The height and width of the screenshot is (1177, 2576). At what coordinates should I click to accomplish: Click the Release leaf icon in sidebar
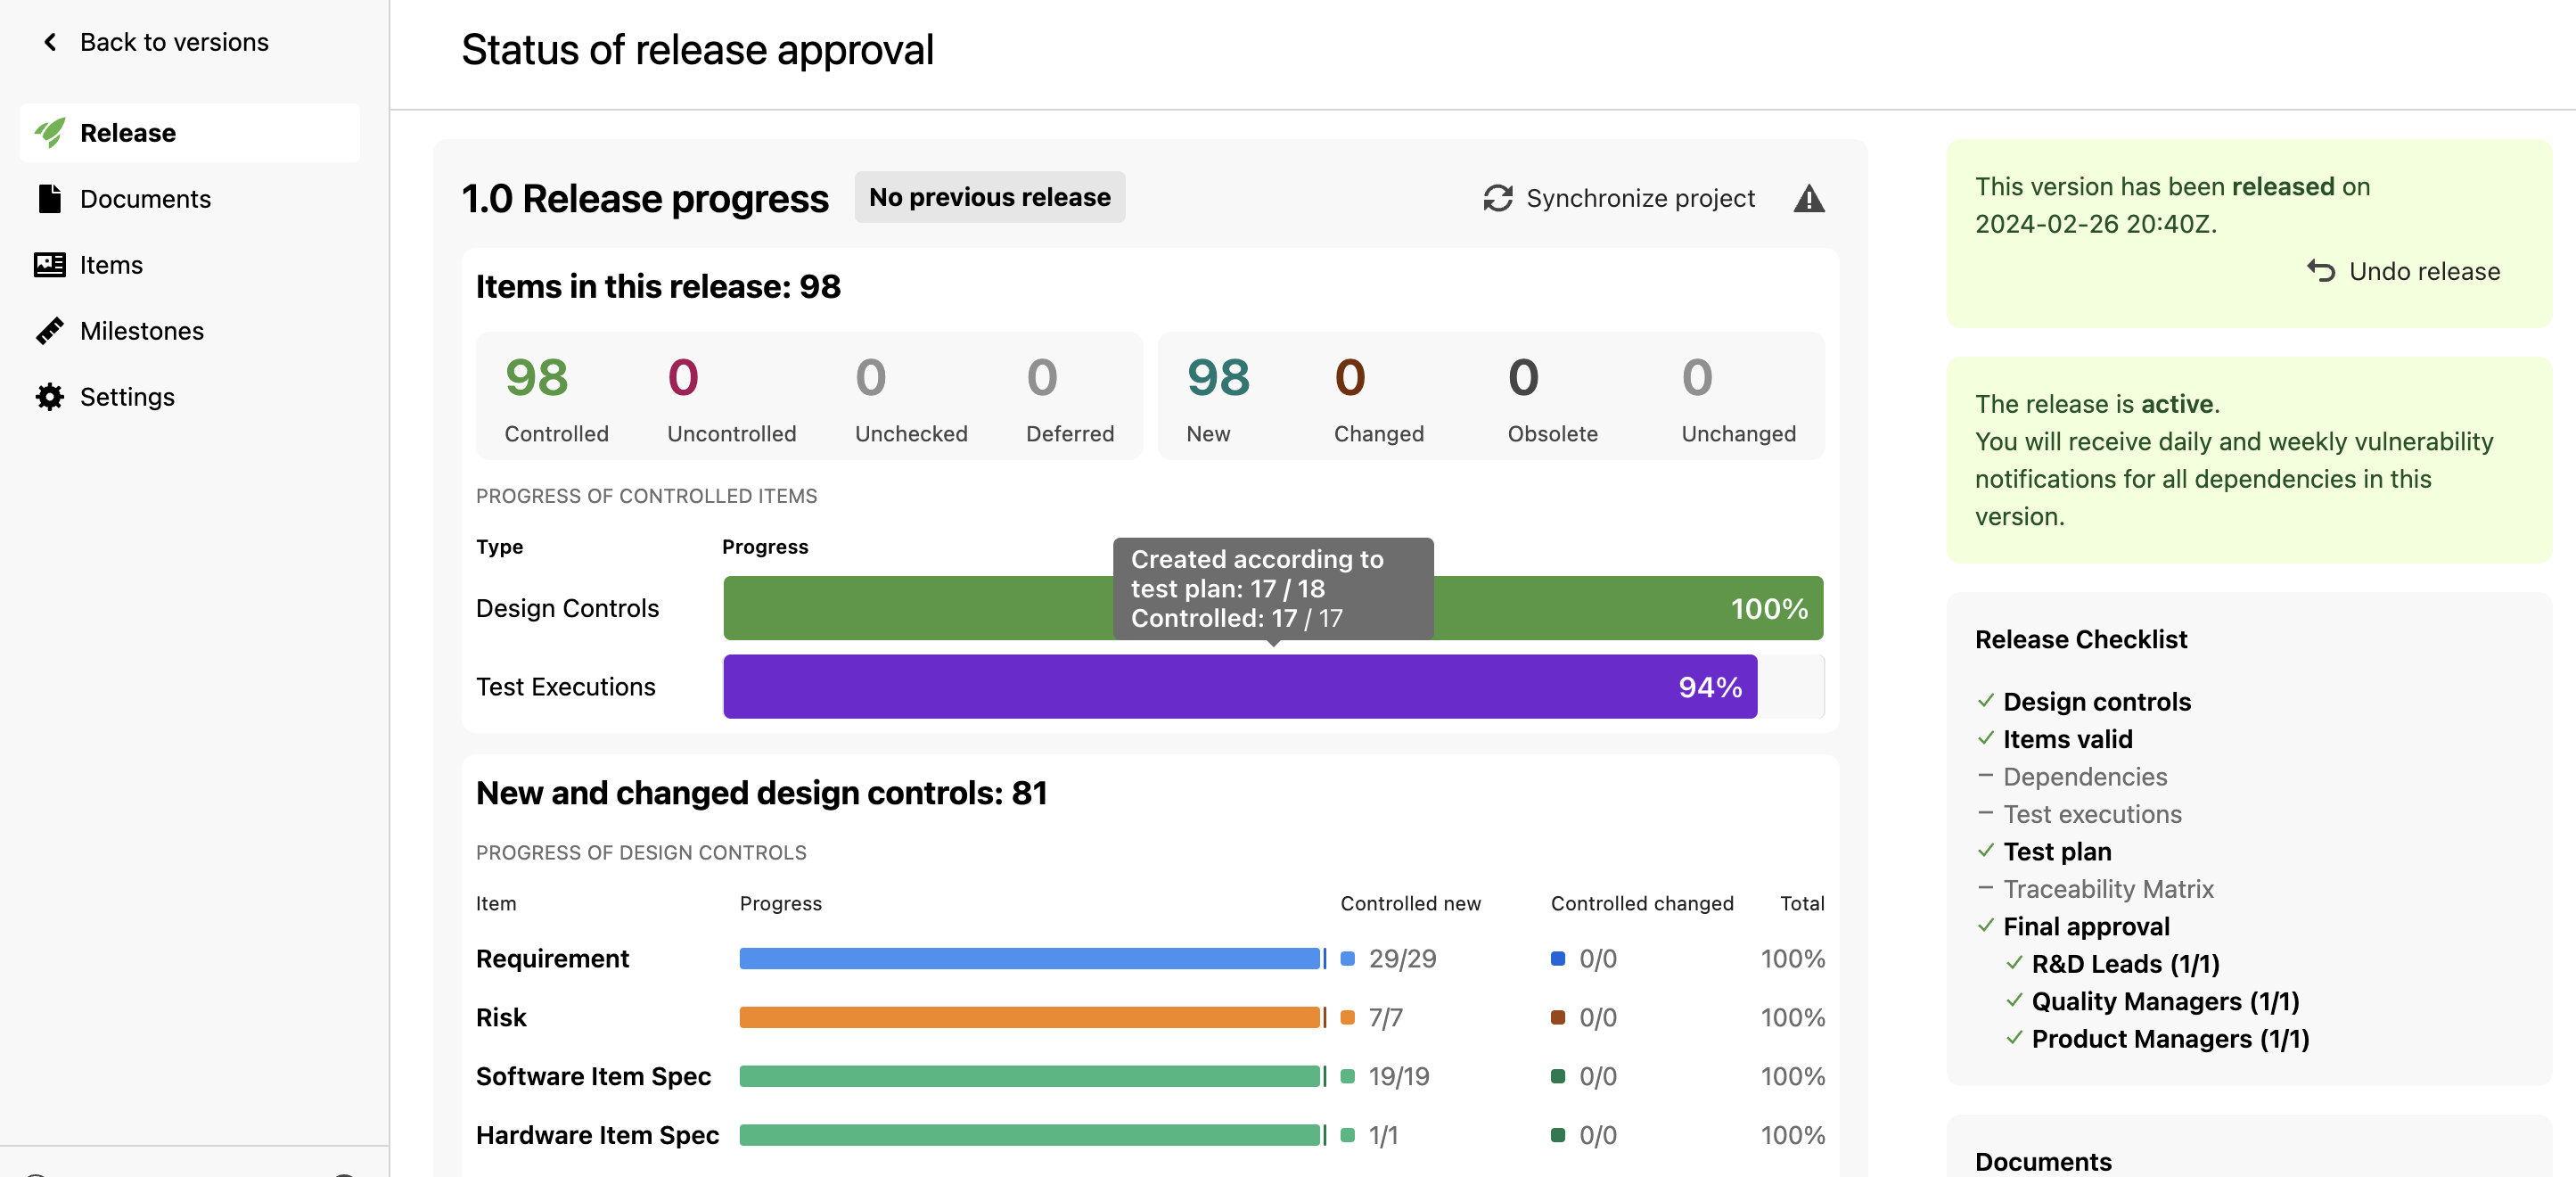50,133
